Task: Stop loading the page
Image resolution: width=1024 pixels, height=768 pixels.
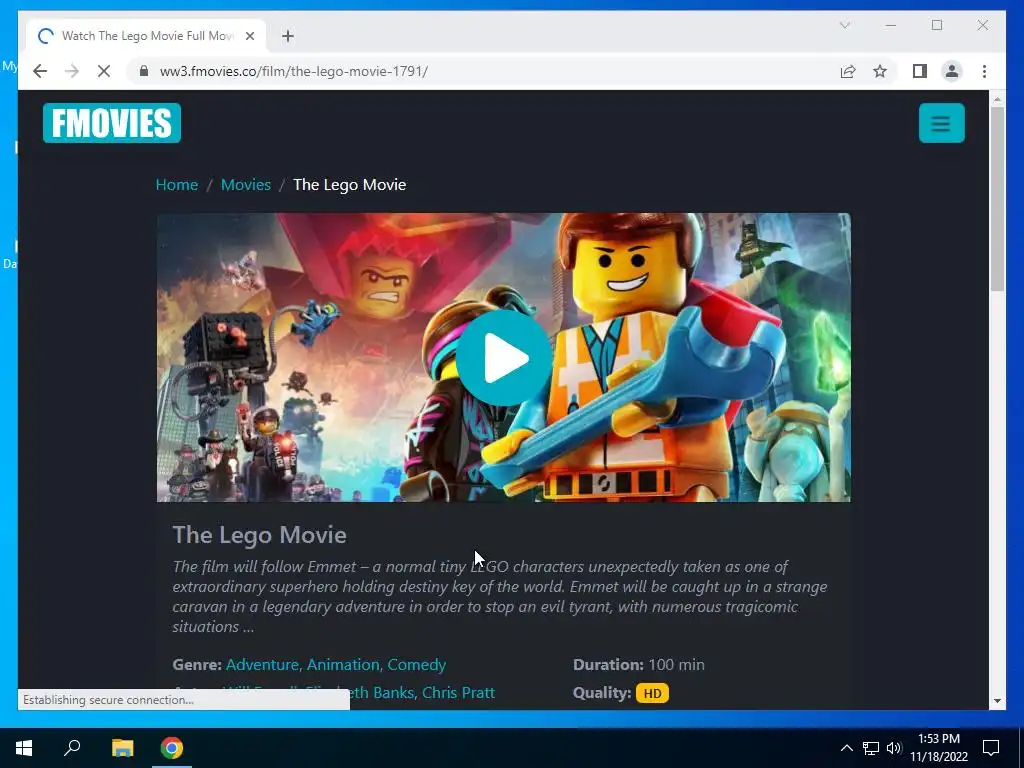Action: 104,71
